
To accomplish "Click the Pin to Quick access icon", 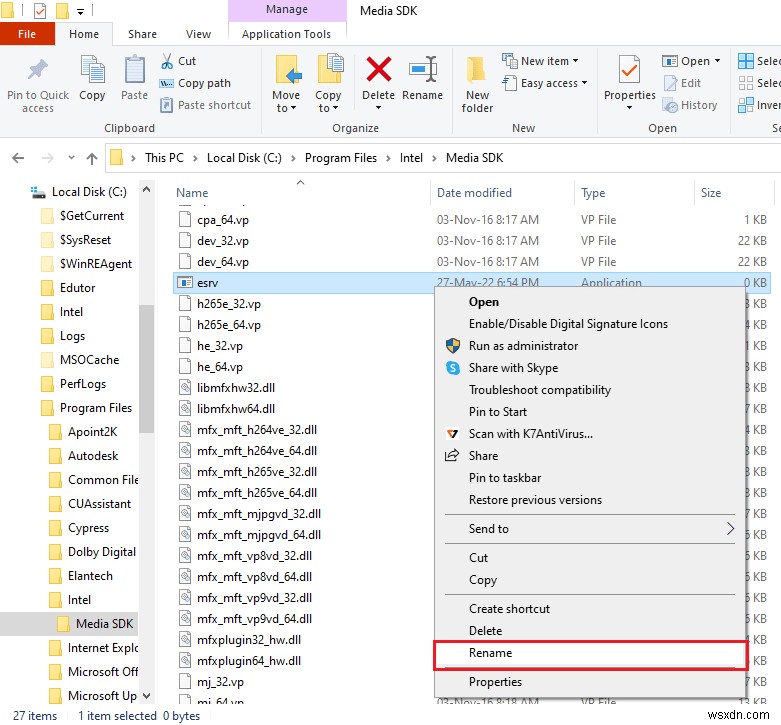I will (x=38, y=70).
